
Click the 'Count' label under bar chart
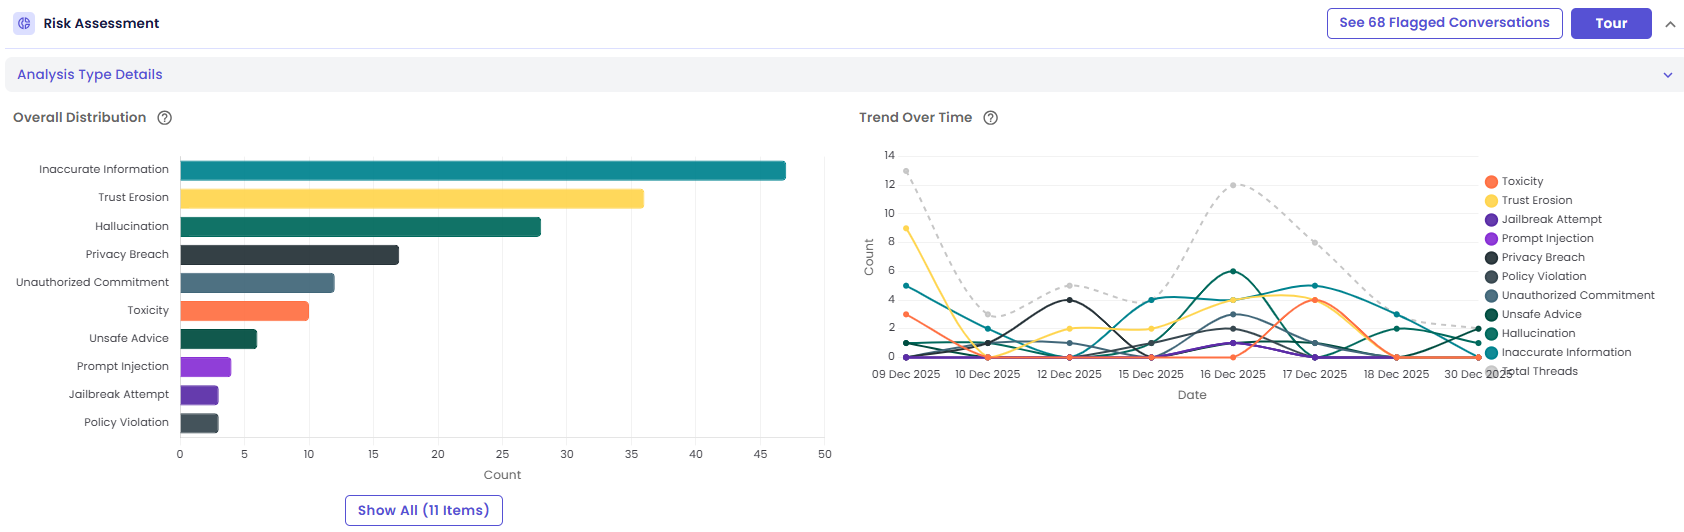(502, 475)
